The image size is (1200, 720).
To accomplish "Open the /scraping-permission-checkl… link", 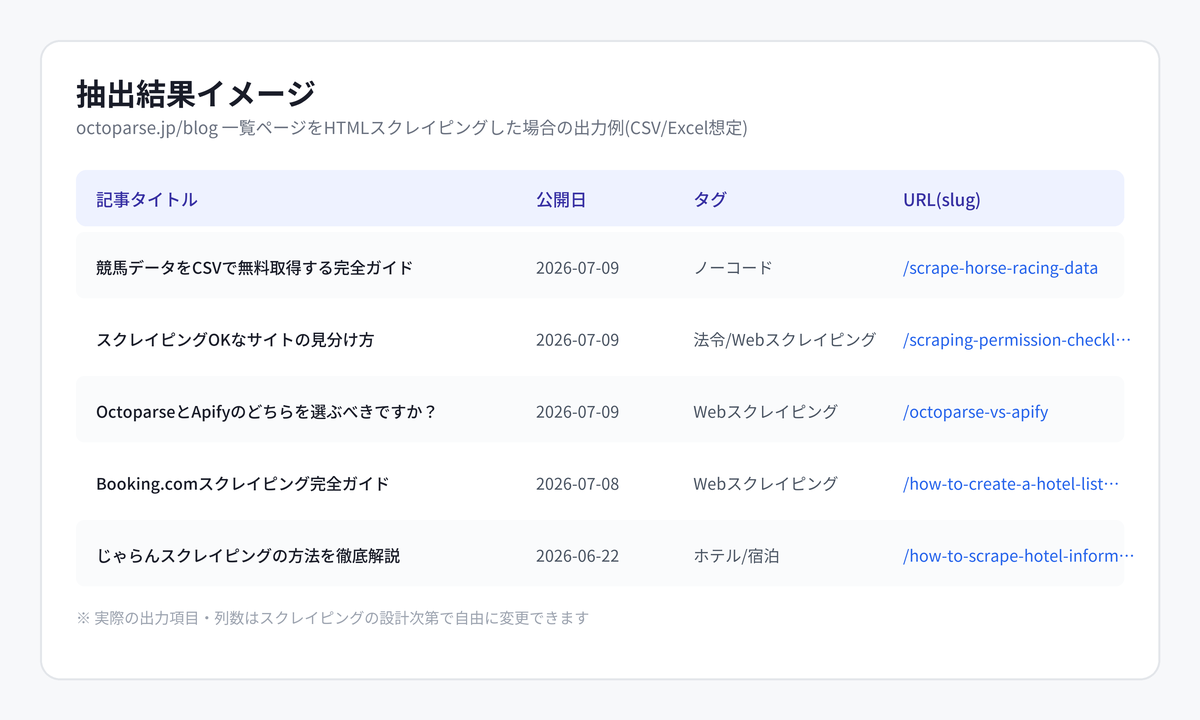I will [x=1016, y=340].
